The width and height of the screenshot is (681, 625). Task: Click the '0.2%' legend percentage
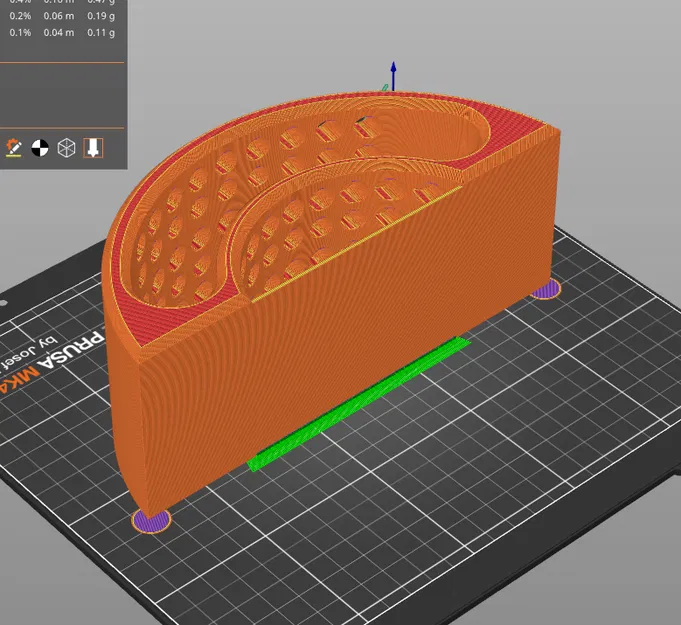[x=20, y=16]
